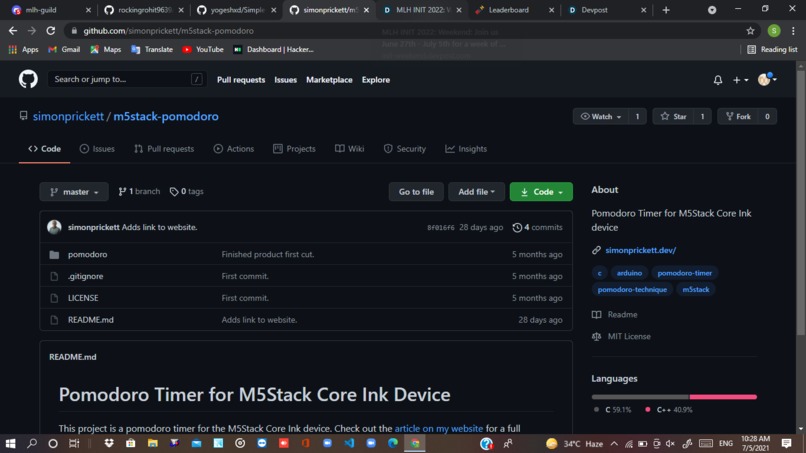This screenshot has height=453, width=806.
Task: Open the .gitignore file
Action: (85, 276)
